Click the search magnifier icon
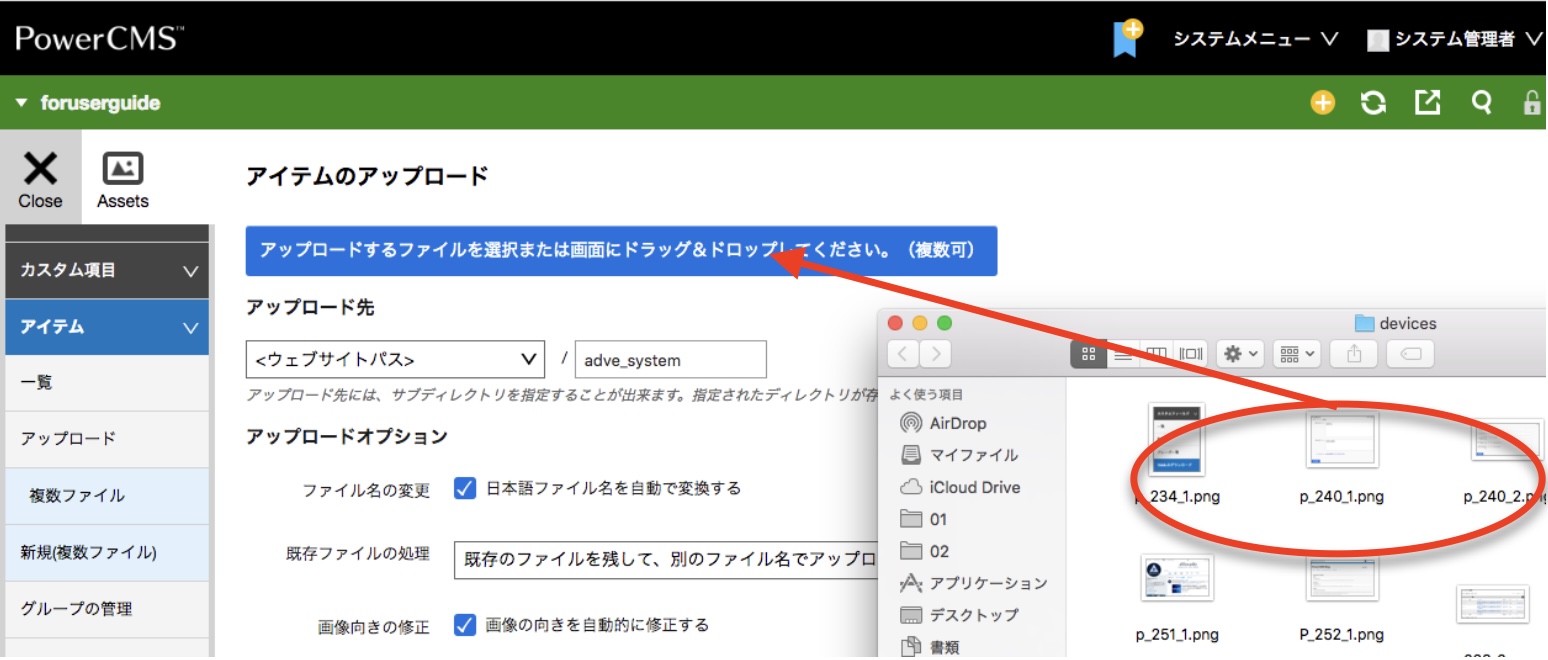Image resolution: width=1548 pixels, height=660 pixels. (x=1482, y=103)
